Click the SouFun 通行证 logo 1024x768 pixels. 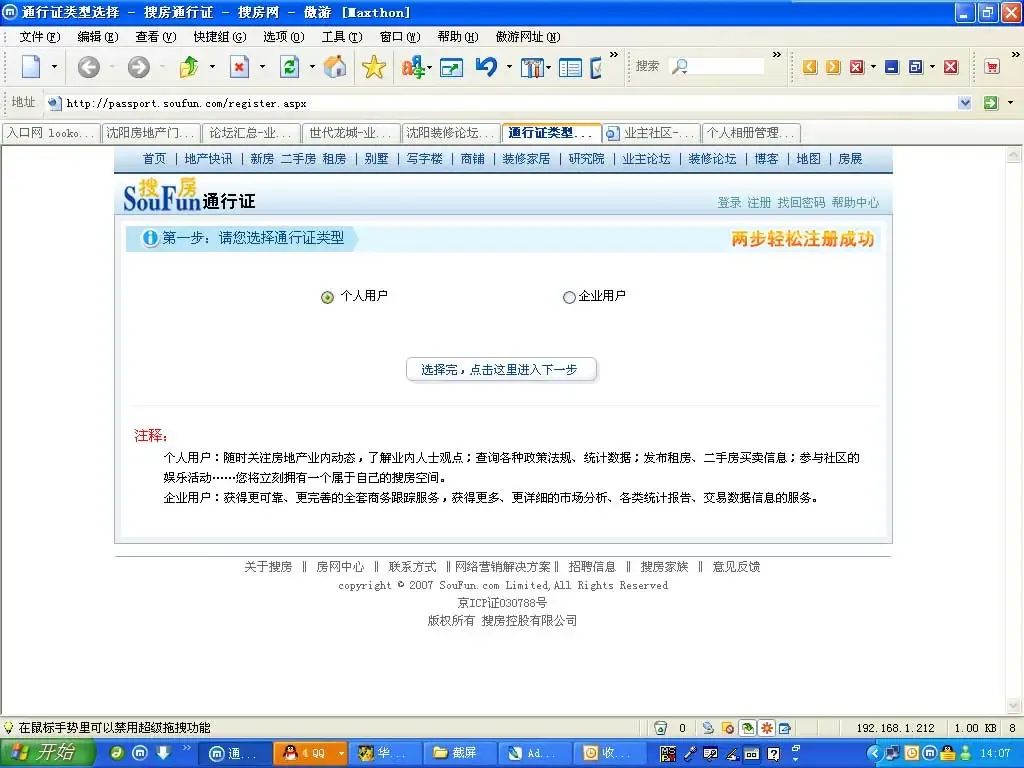(x=189, y=196)
